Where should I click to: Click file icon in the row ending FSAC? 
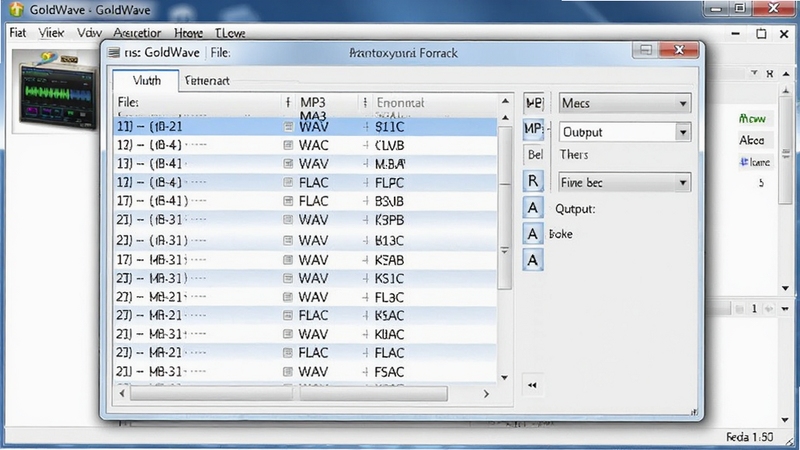[x=288, y=371]
